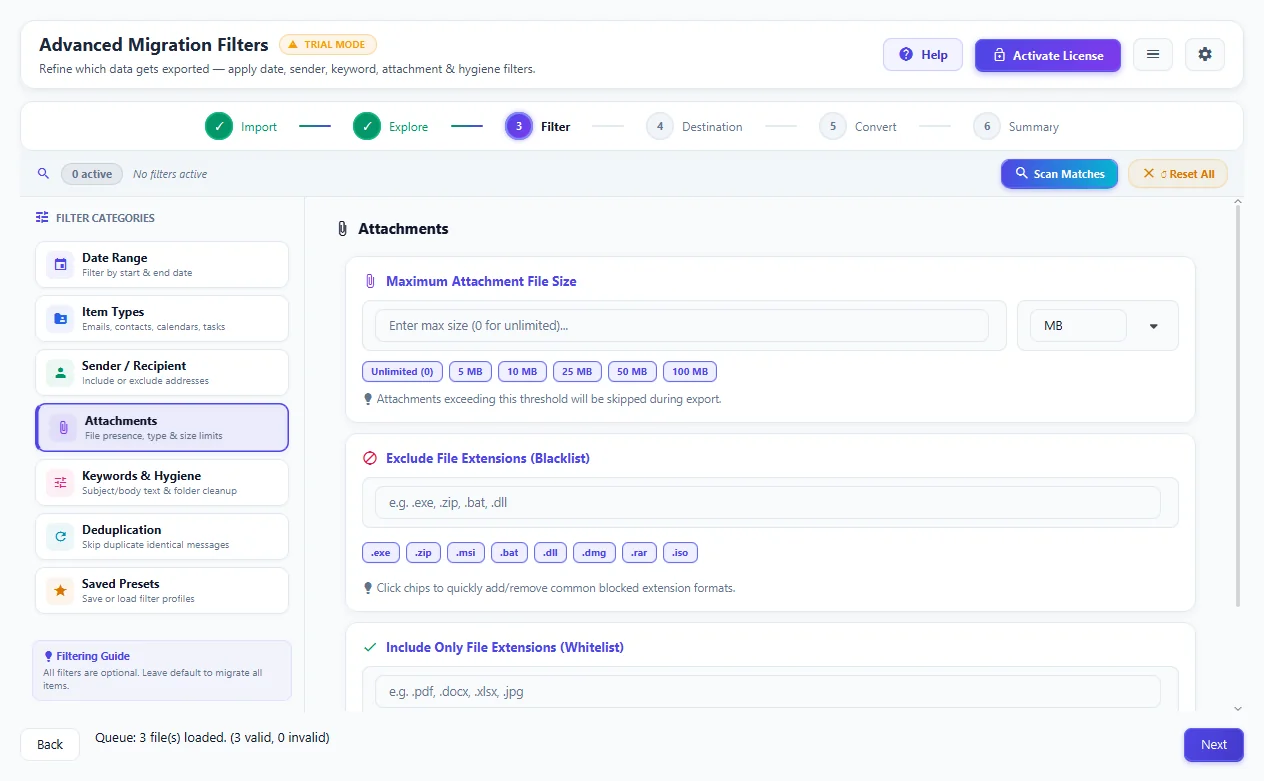Screen dimensions: 1264x781
Task: Click the Saved Presets star icon
Action: [60, 591]
